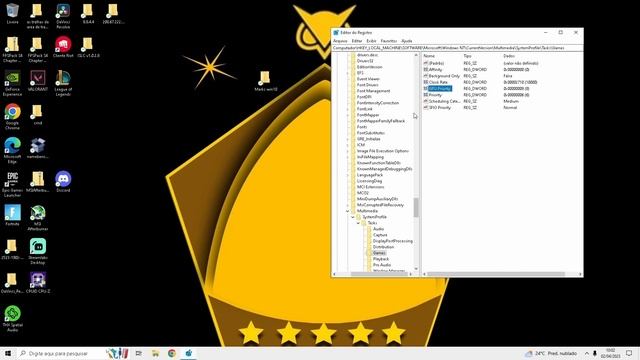Select the Background Only value

tap(444, 76)
